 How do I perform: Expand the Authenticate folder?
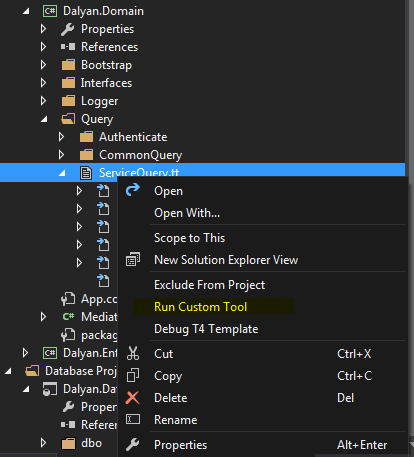click(61, 137)
